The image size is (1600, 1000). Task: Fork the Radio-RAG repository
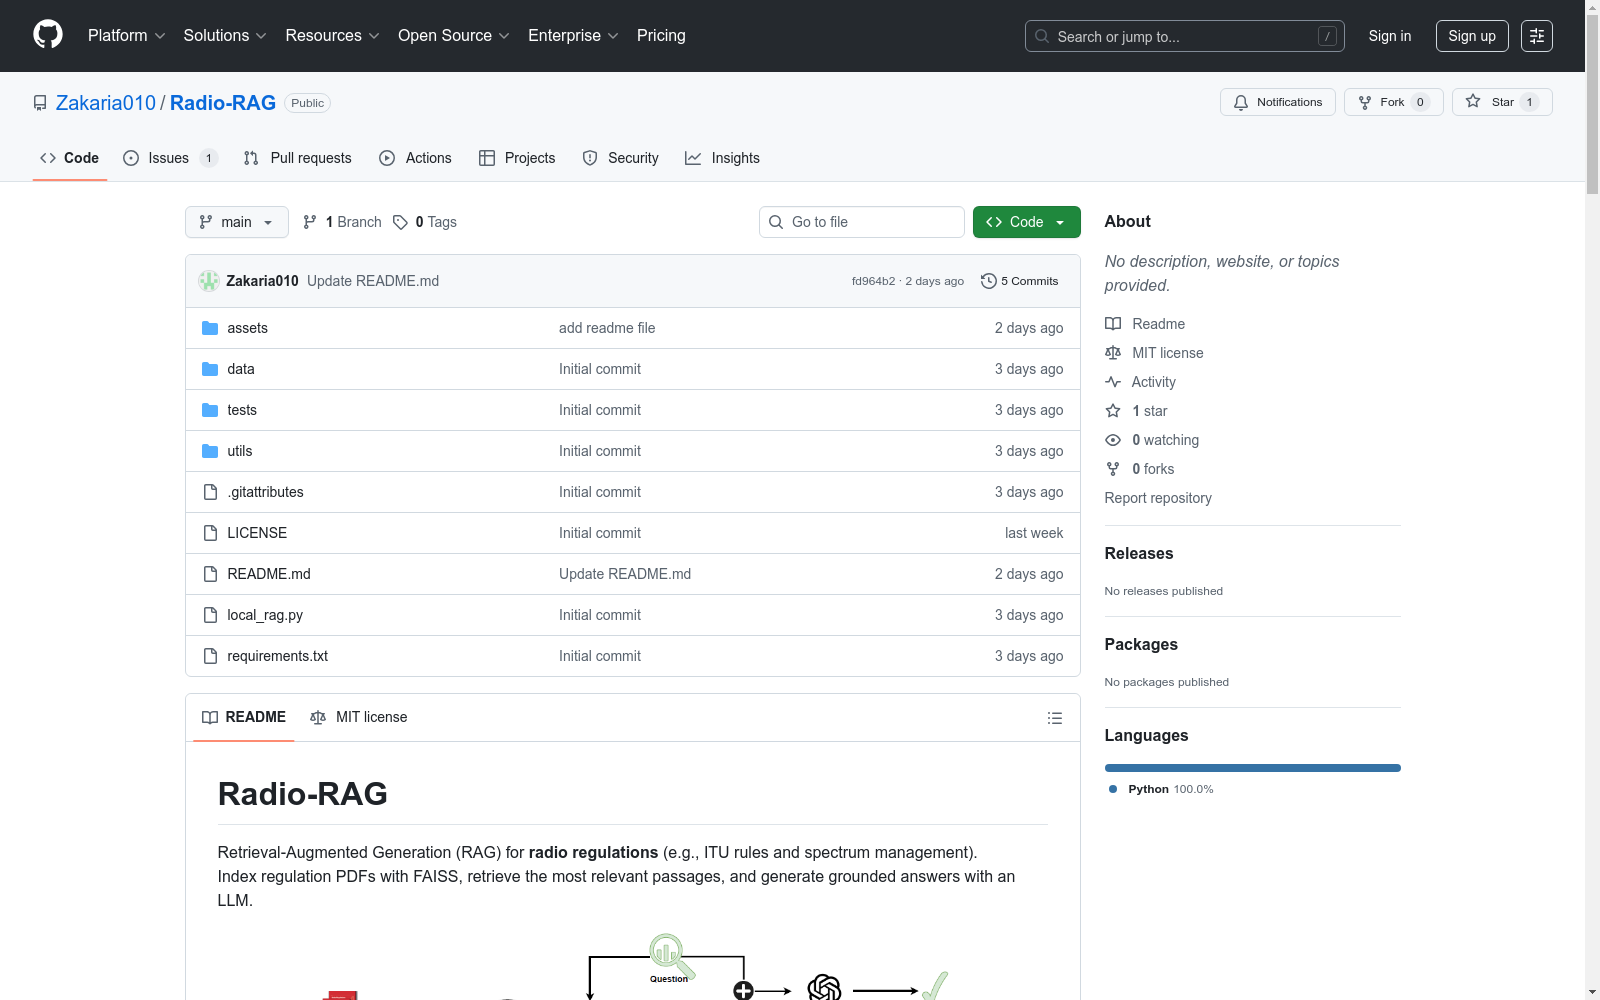click(x=1393, y=102)
